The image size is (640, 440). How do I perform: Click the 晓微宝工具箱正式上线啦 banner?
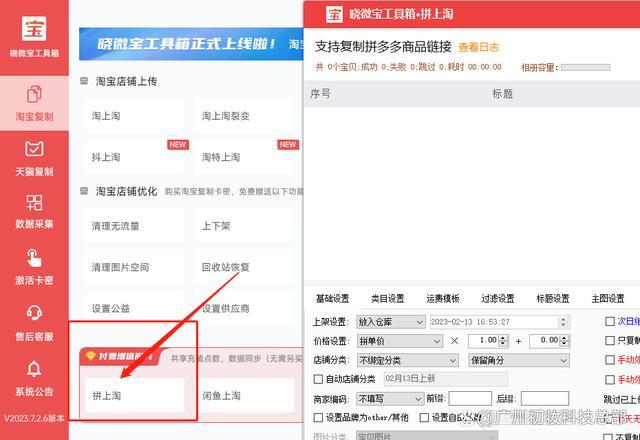[x=191, y=44]
